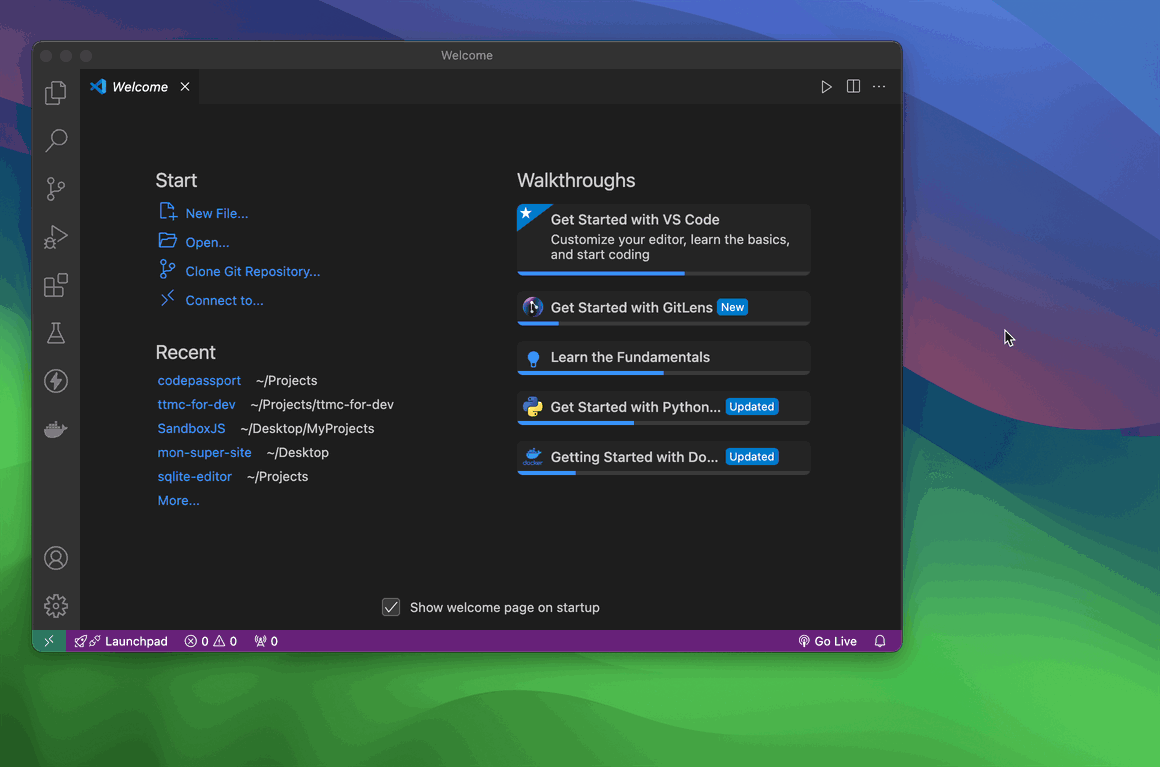Click the ~/Desktop/MyProjects path text

(x=307, y=428)
